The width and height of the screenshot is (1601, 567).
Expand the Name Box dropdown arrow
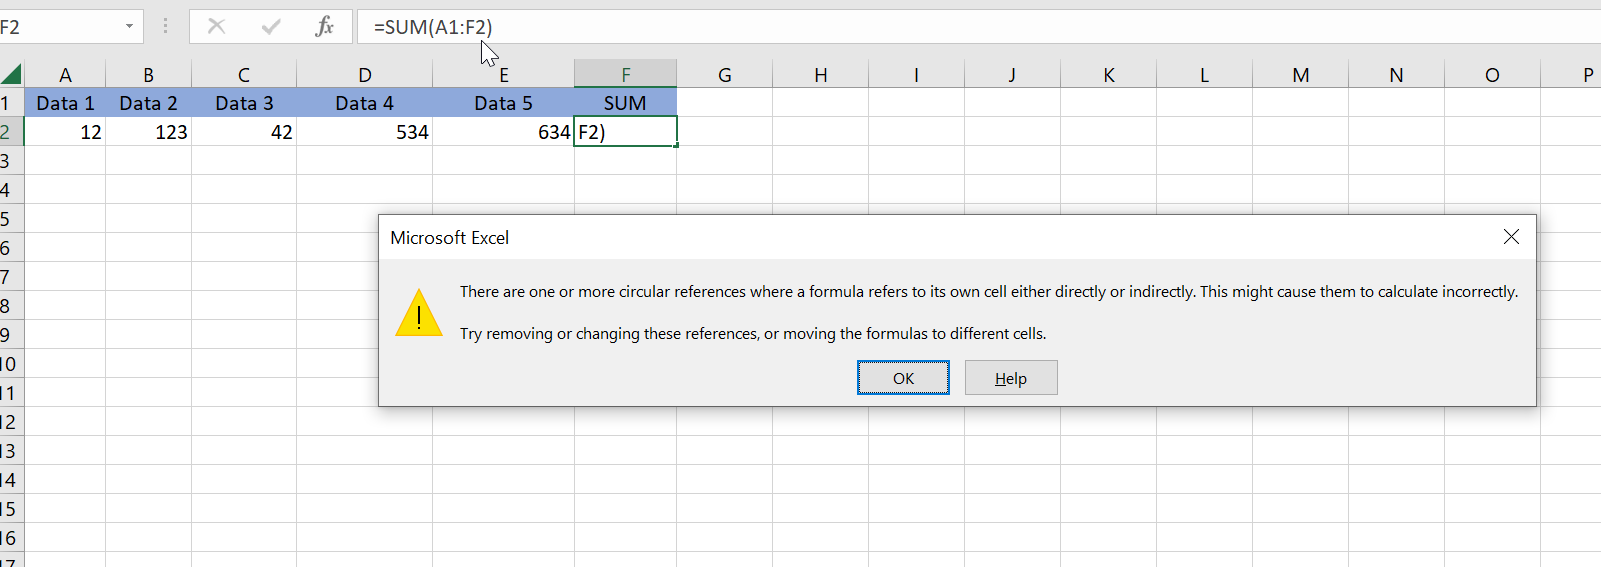129,27
